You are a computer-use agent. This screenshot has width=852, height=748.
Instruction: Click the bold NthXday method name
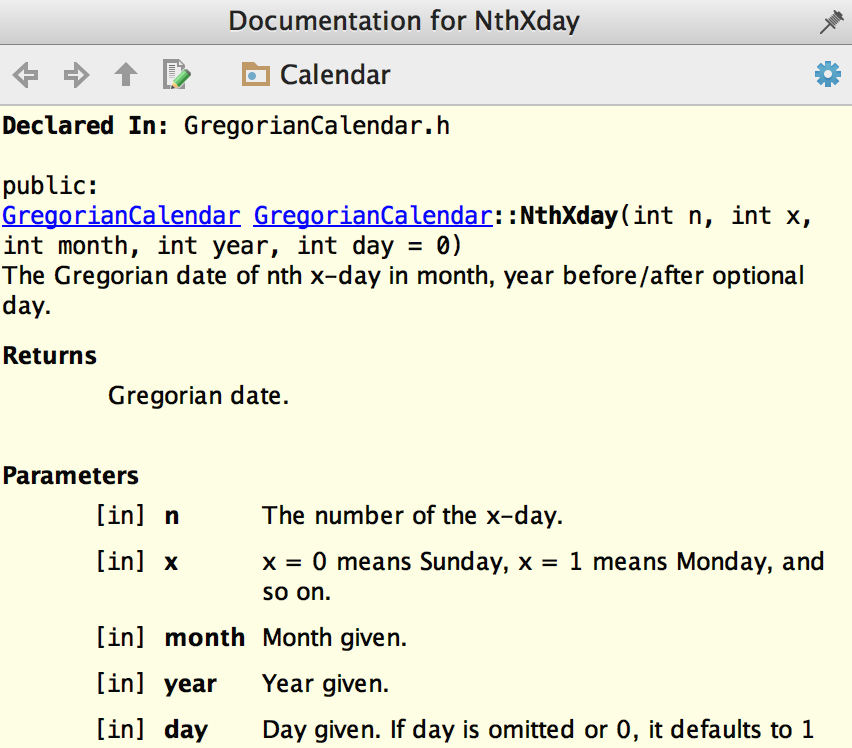tap(569, 215)
